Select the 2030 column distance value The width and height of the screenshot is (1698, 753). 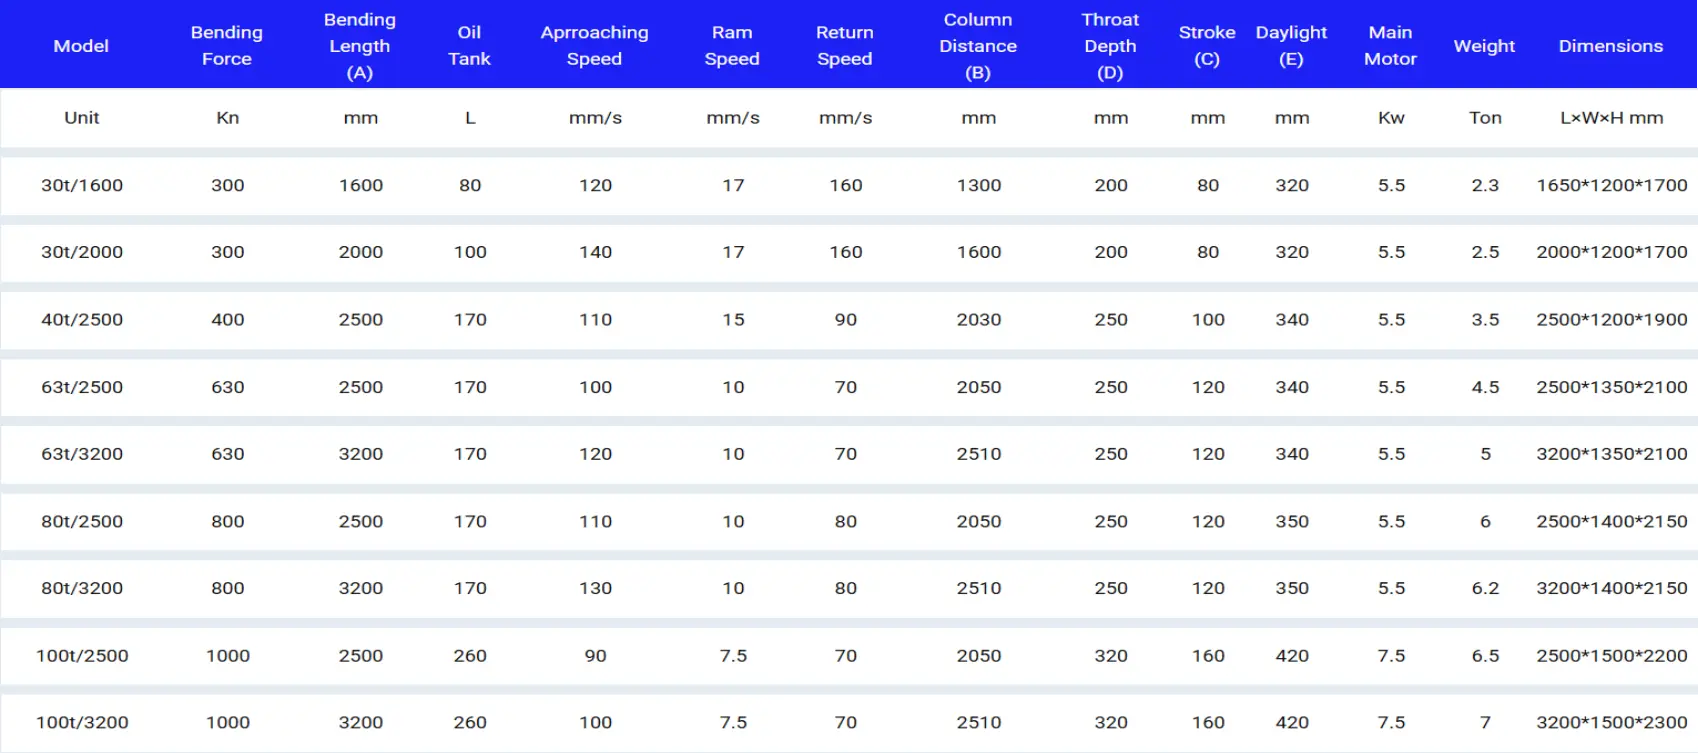[978, 320]
